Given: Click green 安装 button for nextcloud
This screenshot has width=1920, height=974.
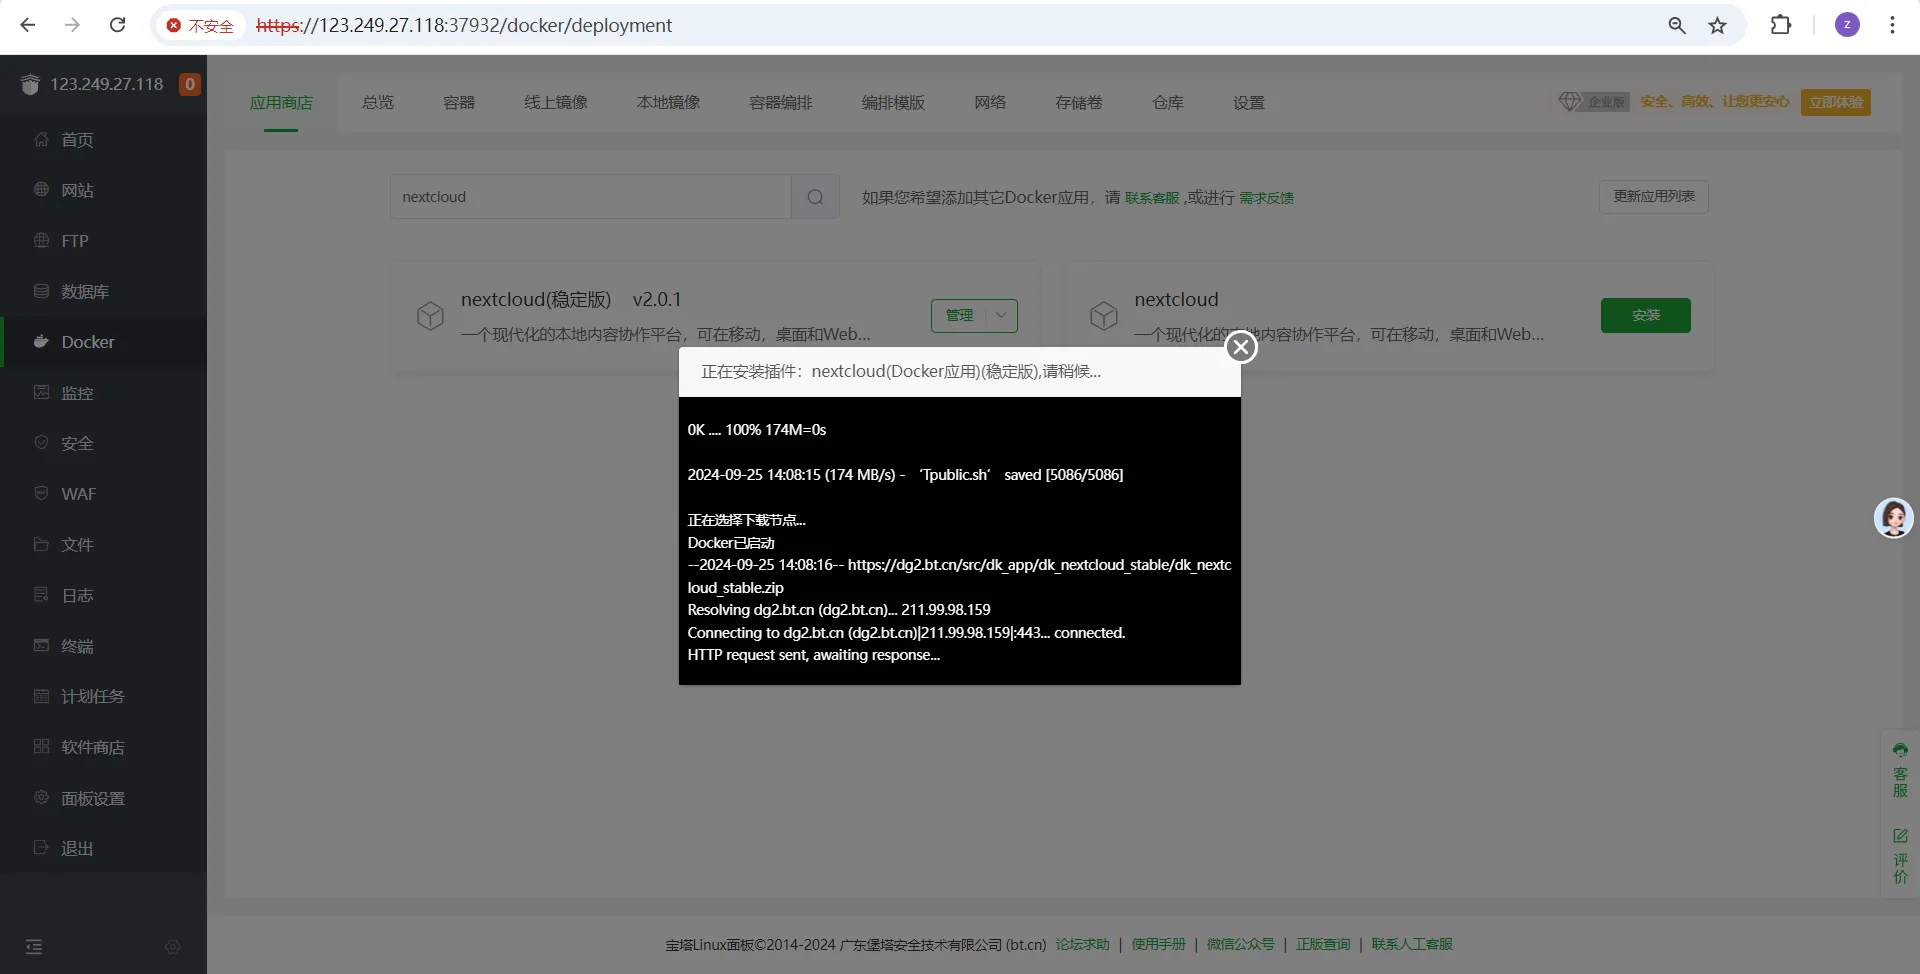Looking at the screenshot, I should coord(1646,315).
